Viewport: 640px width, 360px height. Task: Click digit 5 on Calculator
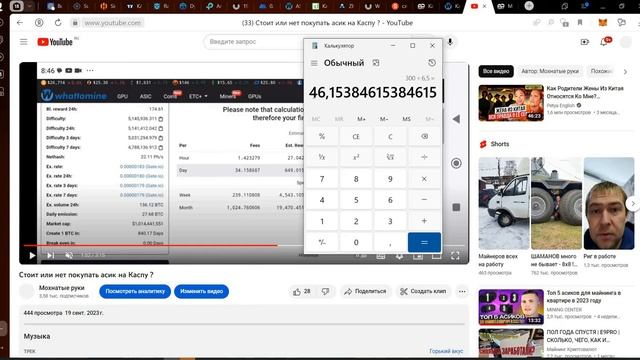[x=356, y=200]
